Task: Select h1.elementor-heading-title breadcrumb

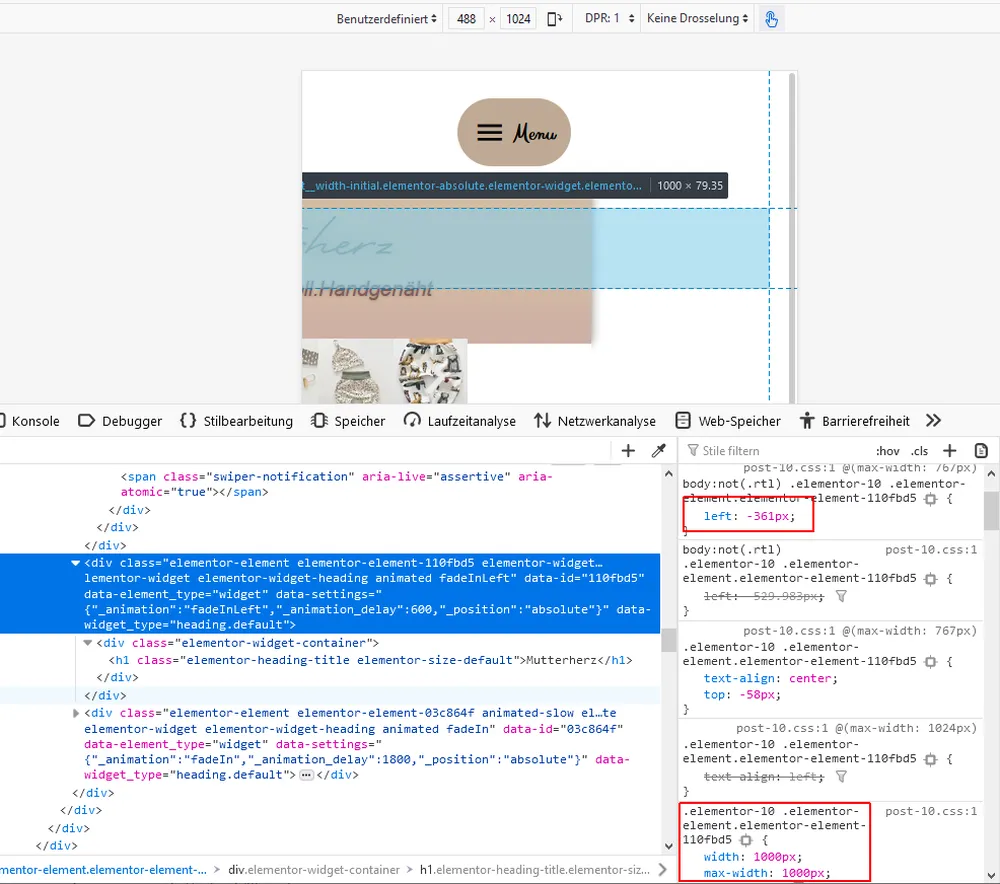Action: (534, 870)
